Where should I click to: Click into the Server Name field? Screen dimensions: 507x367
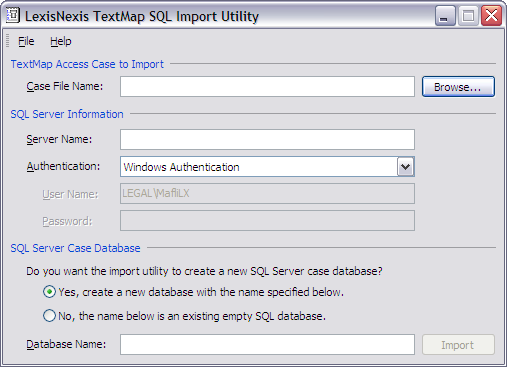(267, 139)
